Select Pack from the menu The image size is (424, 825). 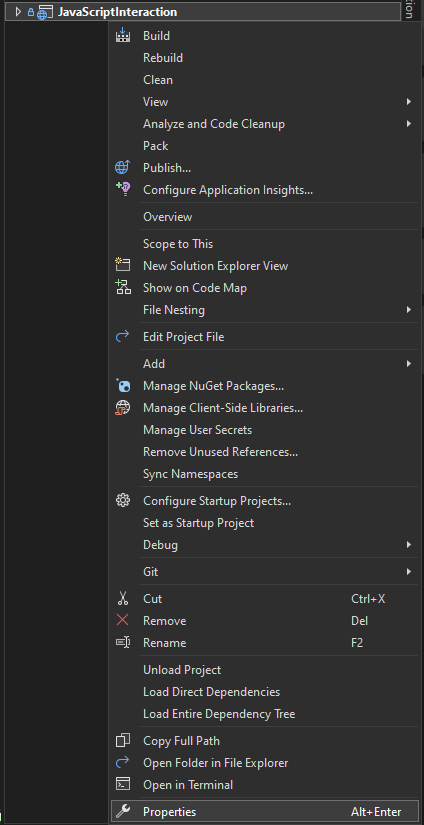coord(265,146)
